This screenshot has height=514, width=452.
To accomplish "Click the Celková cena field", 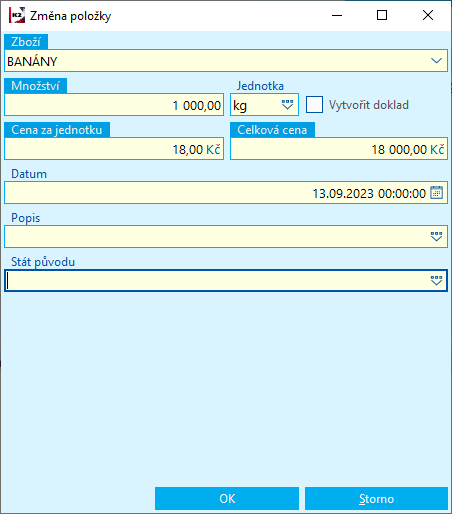I will tap(339, 149).
